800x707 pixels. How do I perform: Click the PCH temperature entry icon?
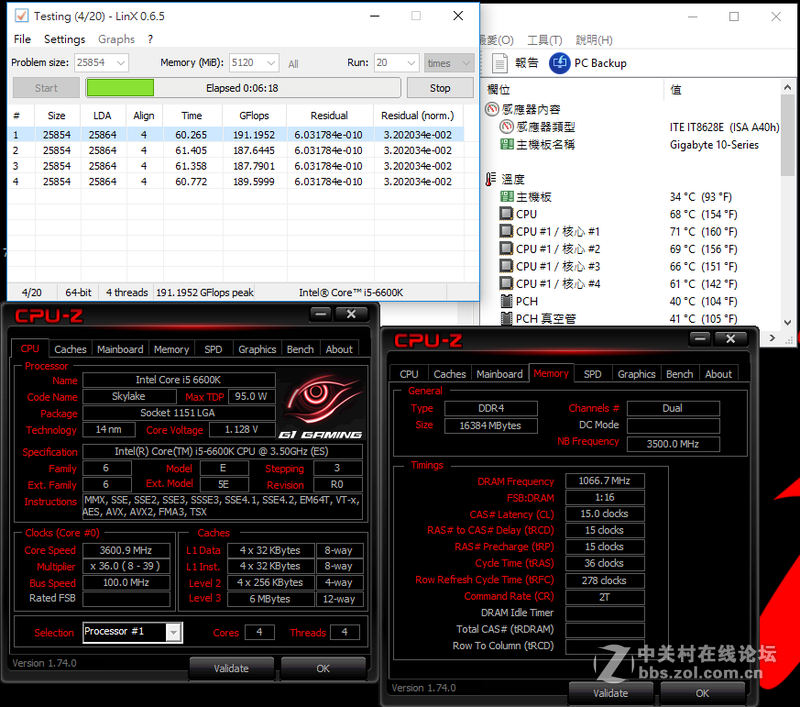click(x=508, y=301)
